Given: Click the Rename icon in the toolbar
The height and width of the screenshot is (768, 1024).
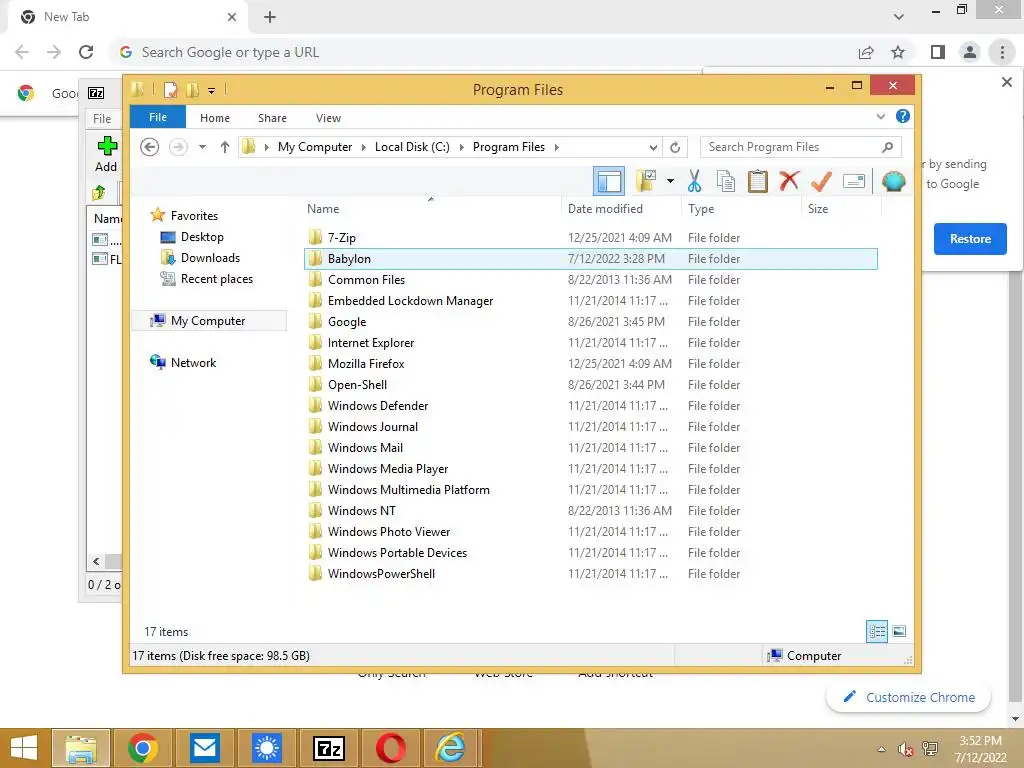Looking at the screenshot, I should click(854, 181).
